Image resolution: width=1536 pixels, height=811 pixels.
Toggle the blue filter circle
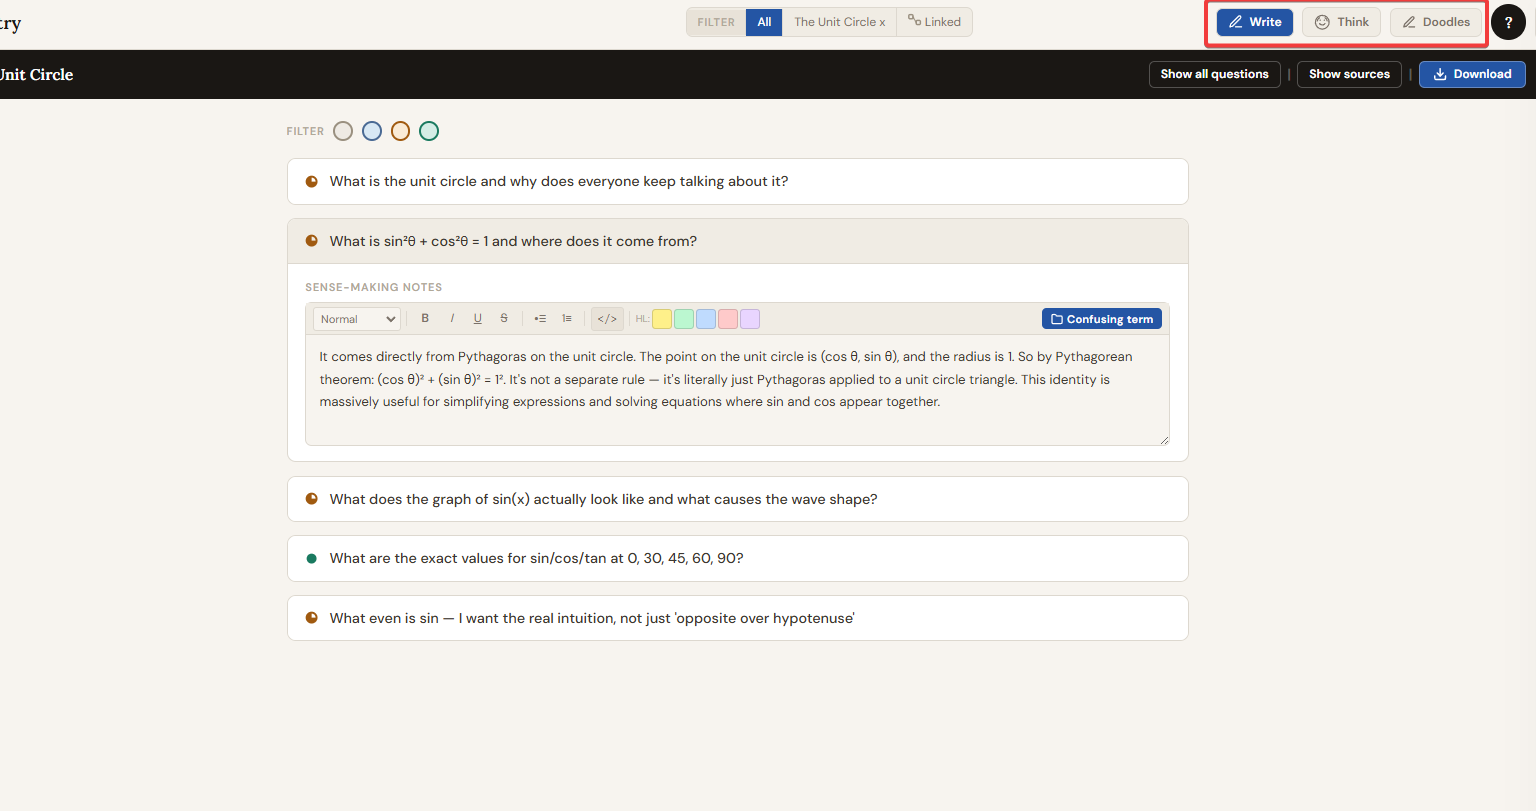[372, 131]
